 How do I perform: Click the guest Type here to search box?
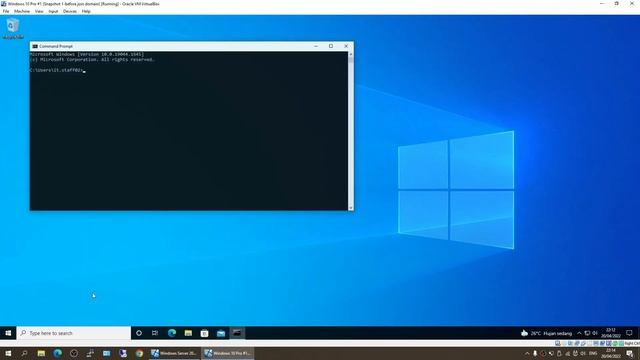(x=74, y=333)
